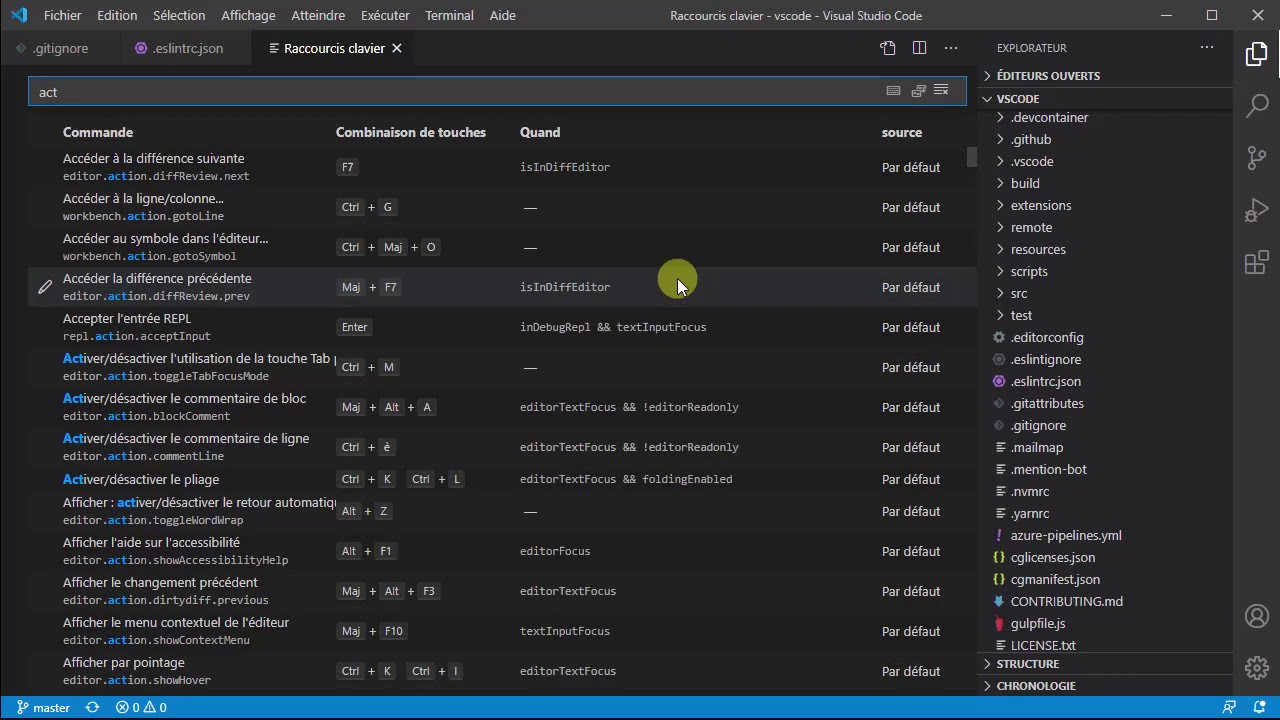Open keyboard shortcuts JSON file icon
This screenshot has width=1280, height=720.
point(887,48)
